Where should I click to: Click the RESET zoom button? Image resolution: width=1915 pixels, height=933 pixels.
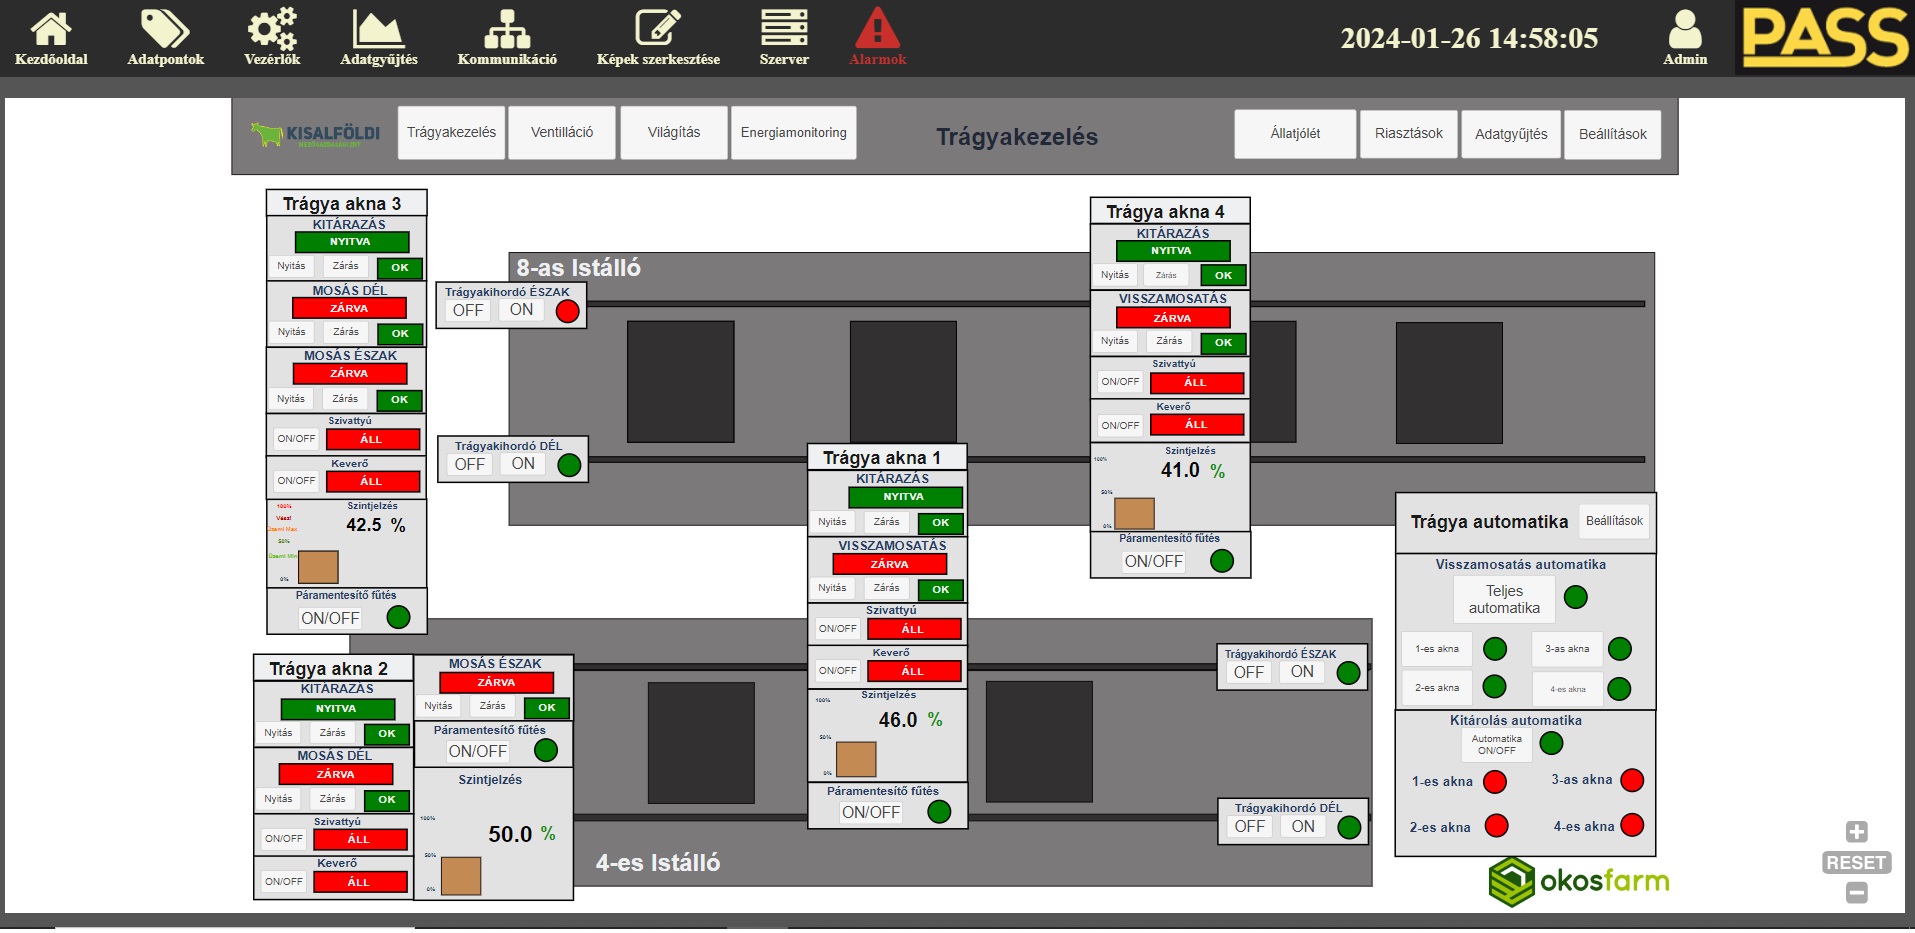pyautogui.click(x=1856, y=863)
